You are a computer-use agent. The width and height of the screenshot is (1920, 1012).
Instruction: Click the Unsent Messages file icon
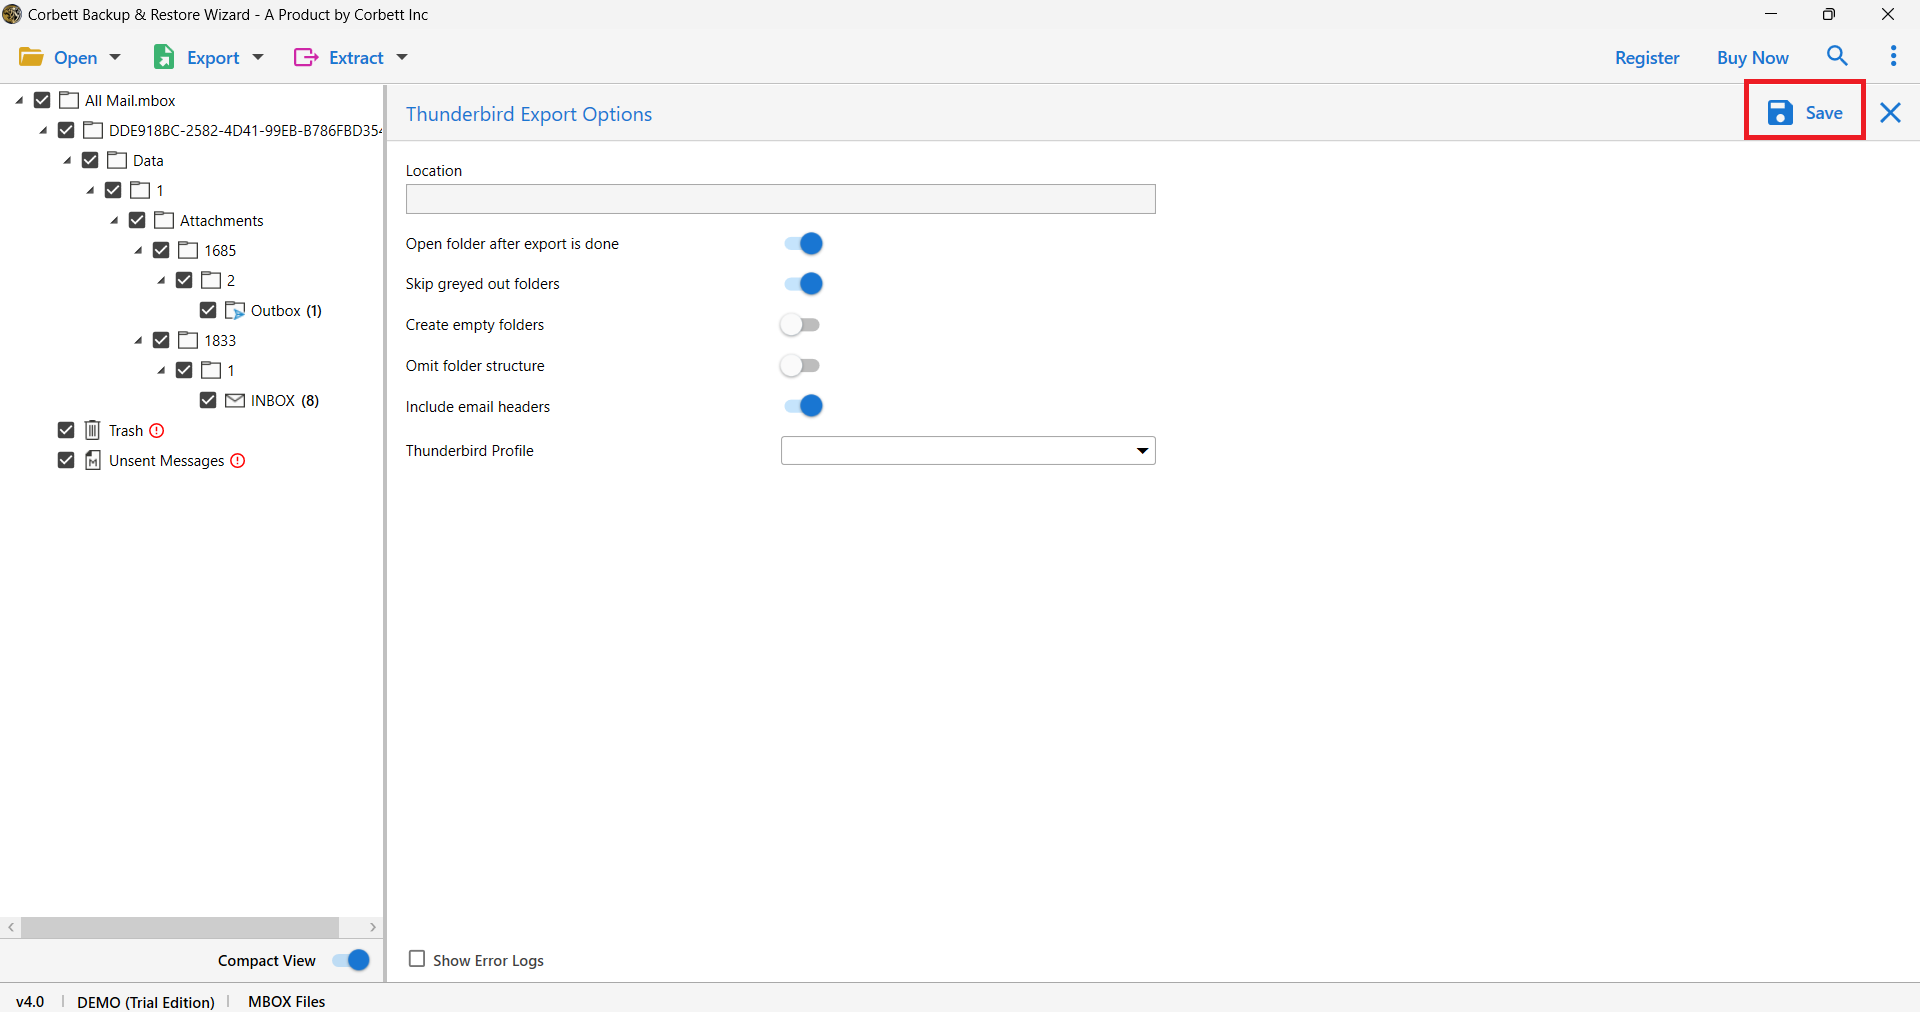pyautogui.click(x=92, y=460)
